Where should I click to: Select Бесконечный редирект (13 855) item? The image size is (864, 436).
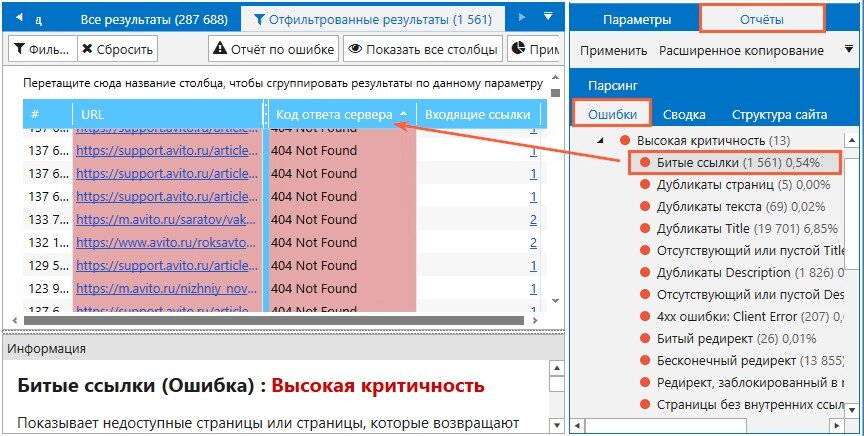(x=750, y=361)
